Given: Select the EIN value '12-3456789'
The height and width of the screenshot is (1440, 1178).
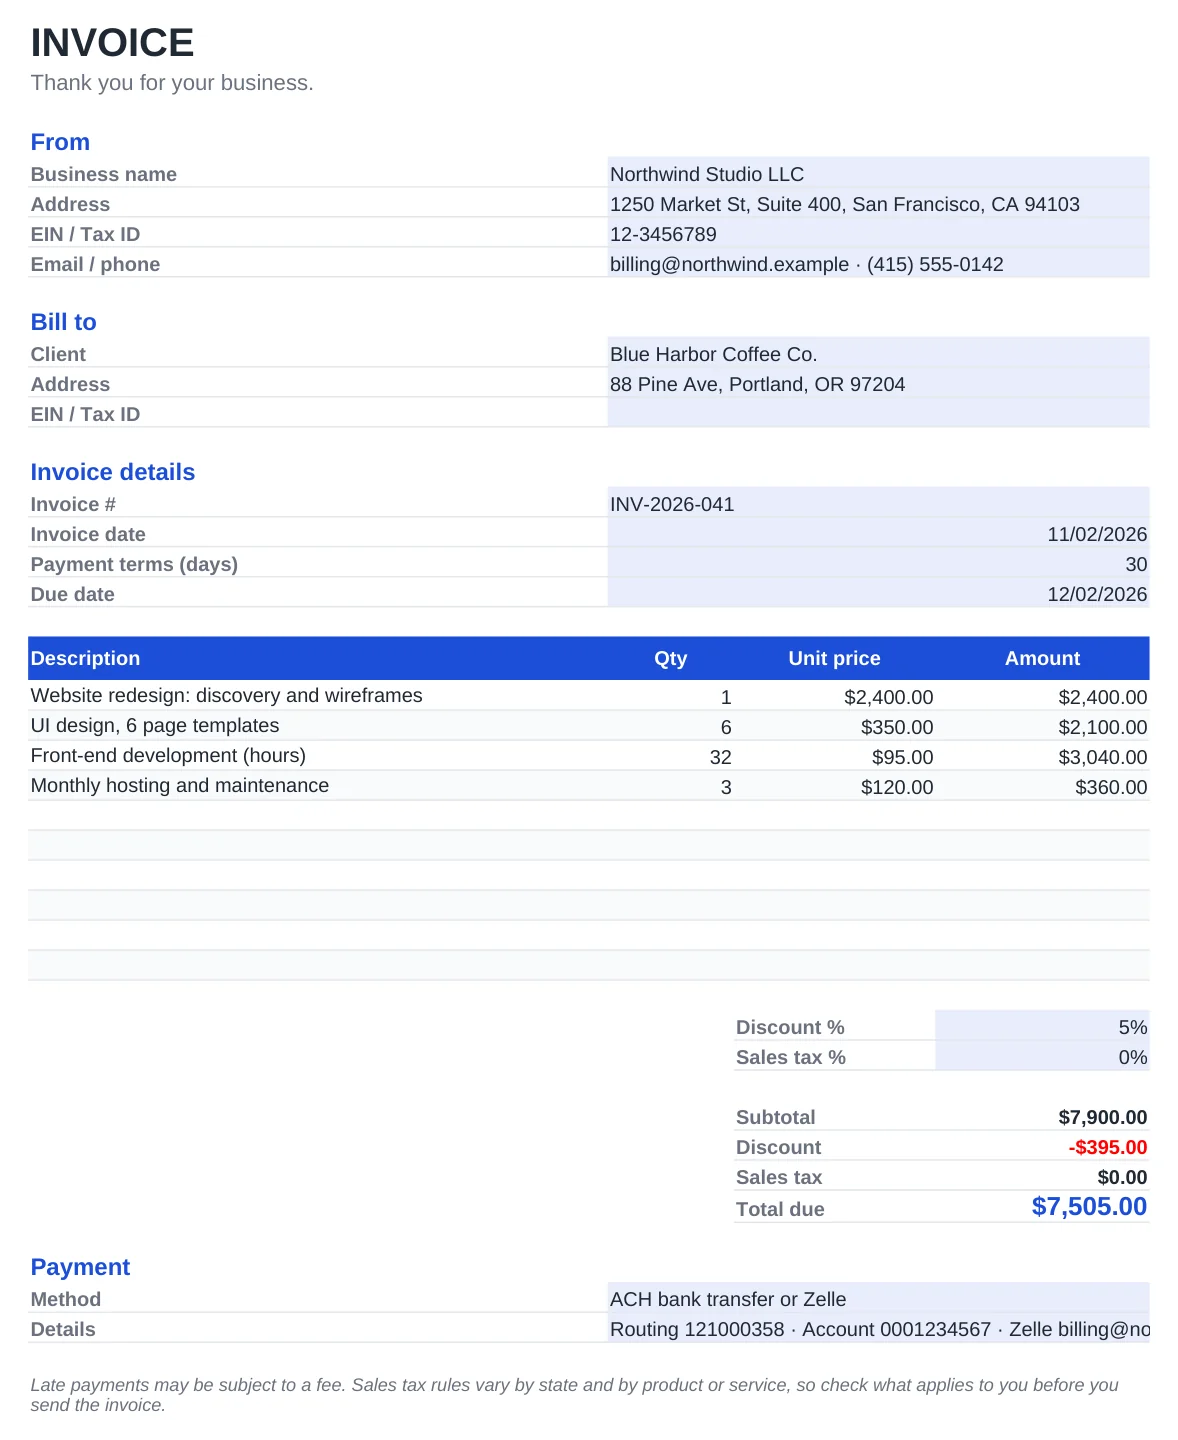Looking at the screenshot, I should pyautogui.click(x=878, y=232).
